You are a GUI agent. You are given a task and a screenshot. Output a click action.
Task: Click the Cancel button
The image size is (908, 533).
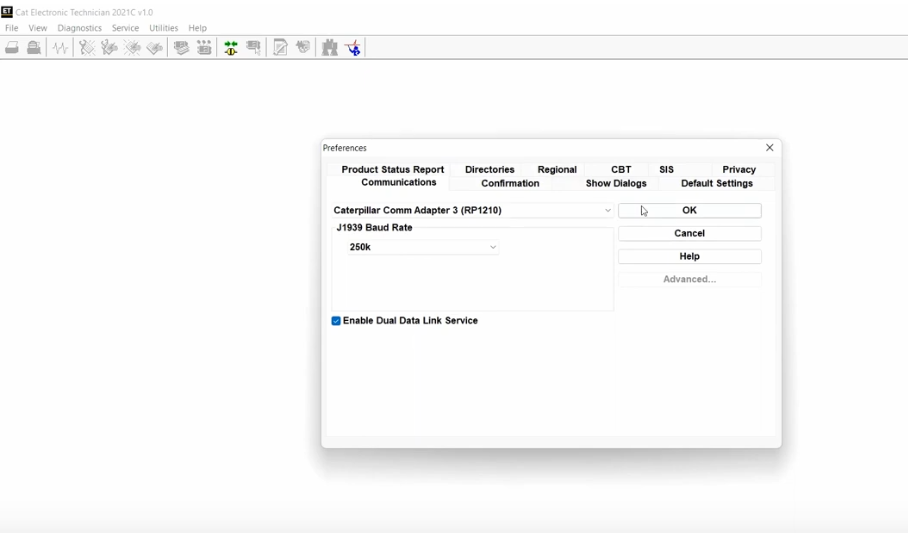[x=690, y=233]
